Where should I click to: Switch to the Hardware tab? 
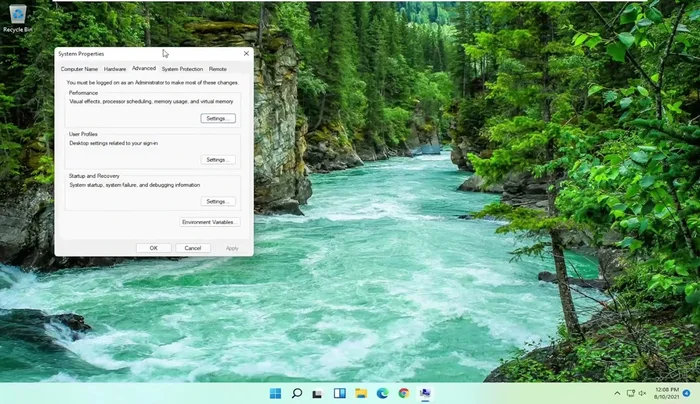coord(115,69)
